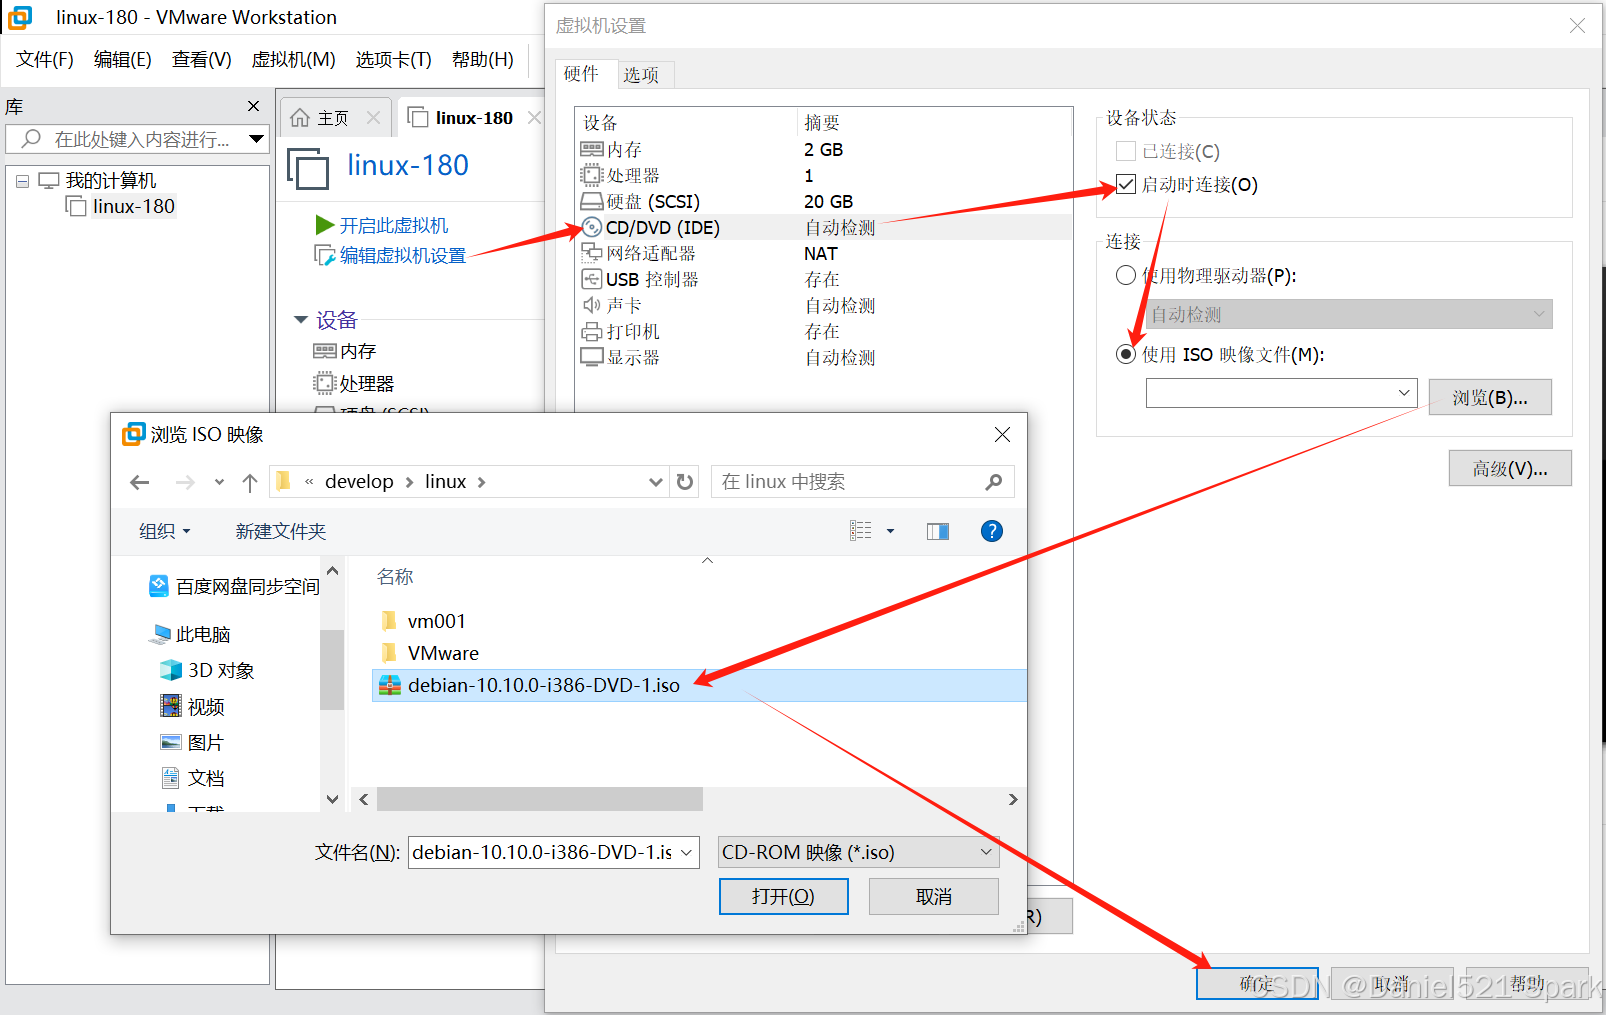
Task: Open the 选项卡(T) menu
Action: coord(393,60)
